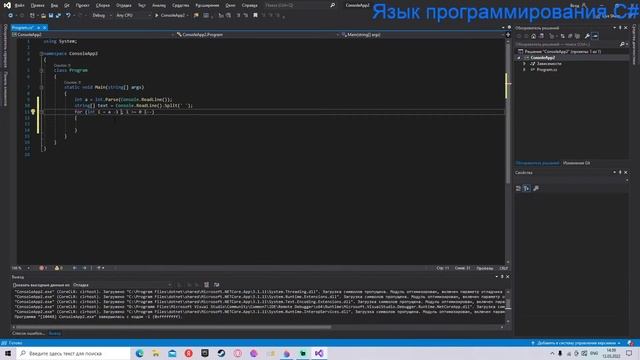
Task: Switch to the Список ошибок tab
Action: tap(28, 333)
